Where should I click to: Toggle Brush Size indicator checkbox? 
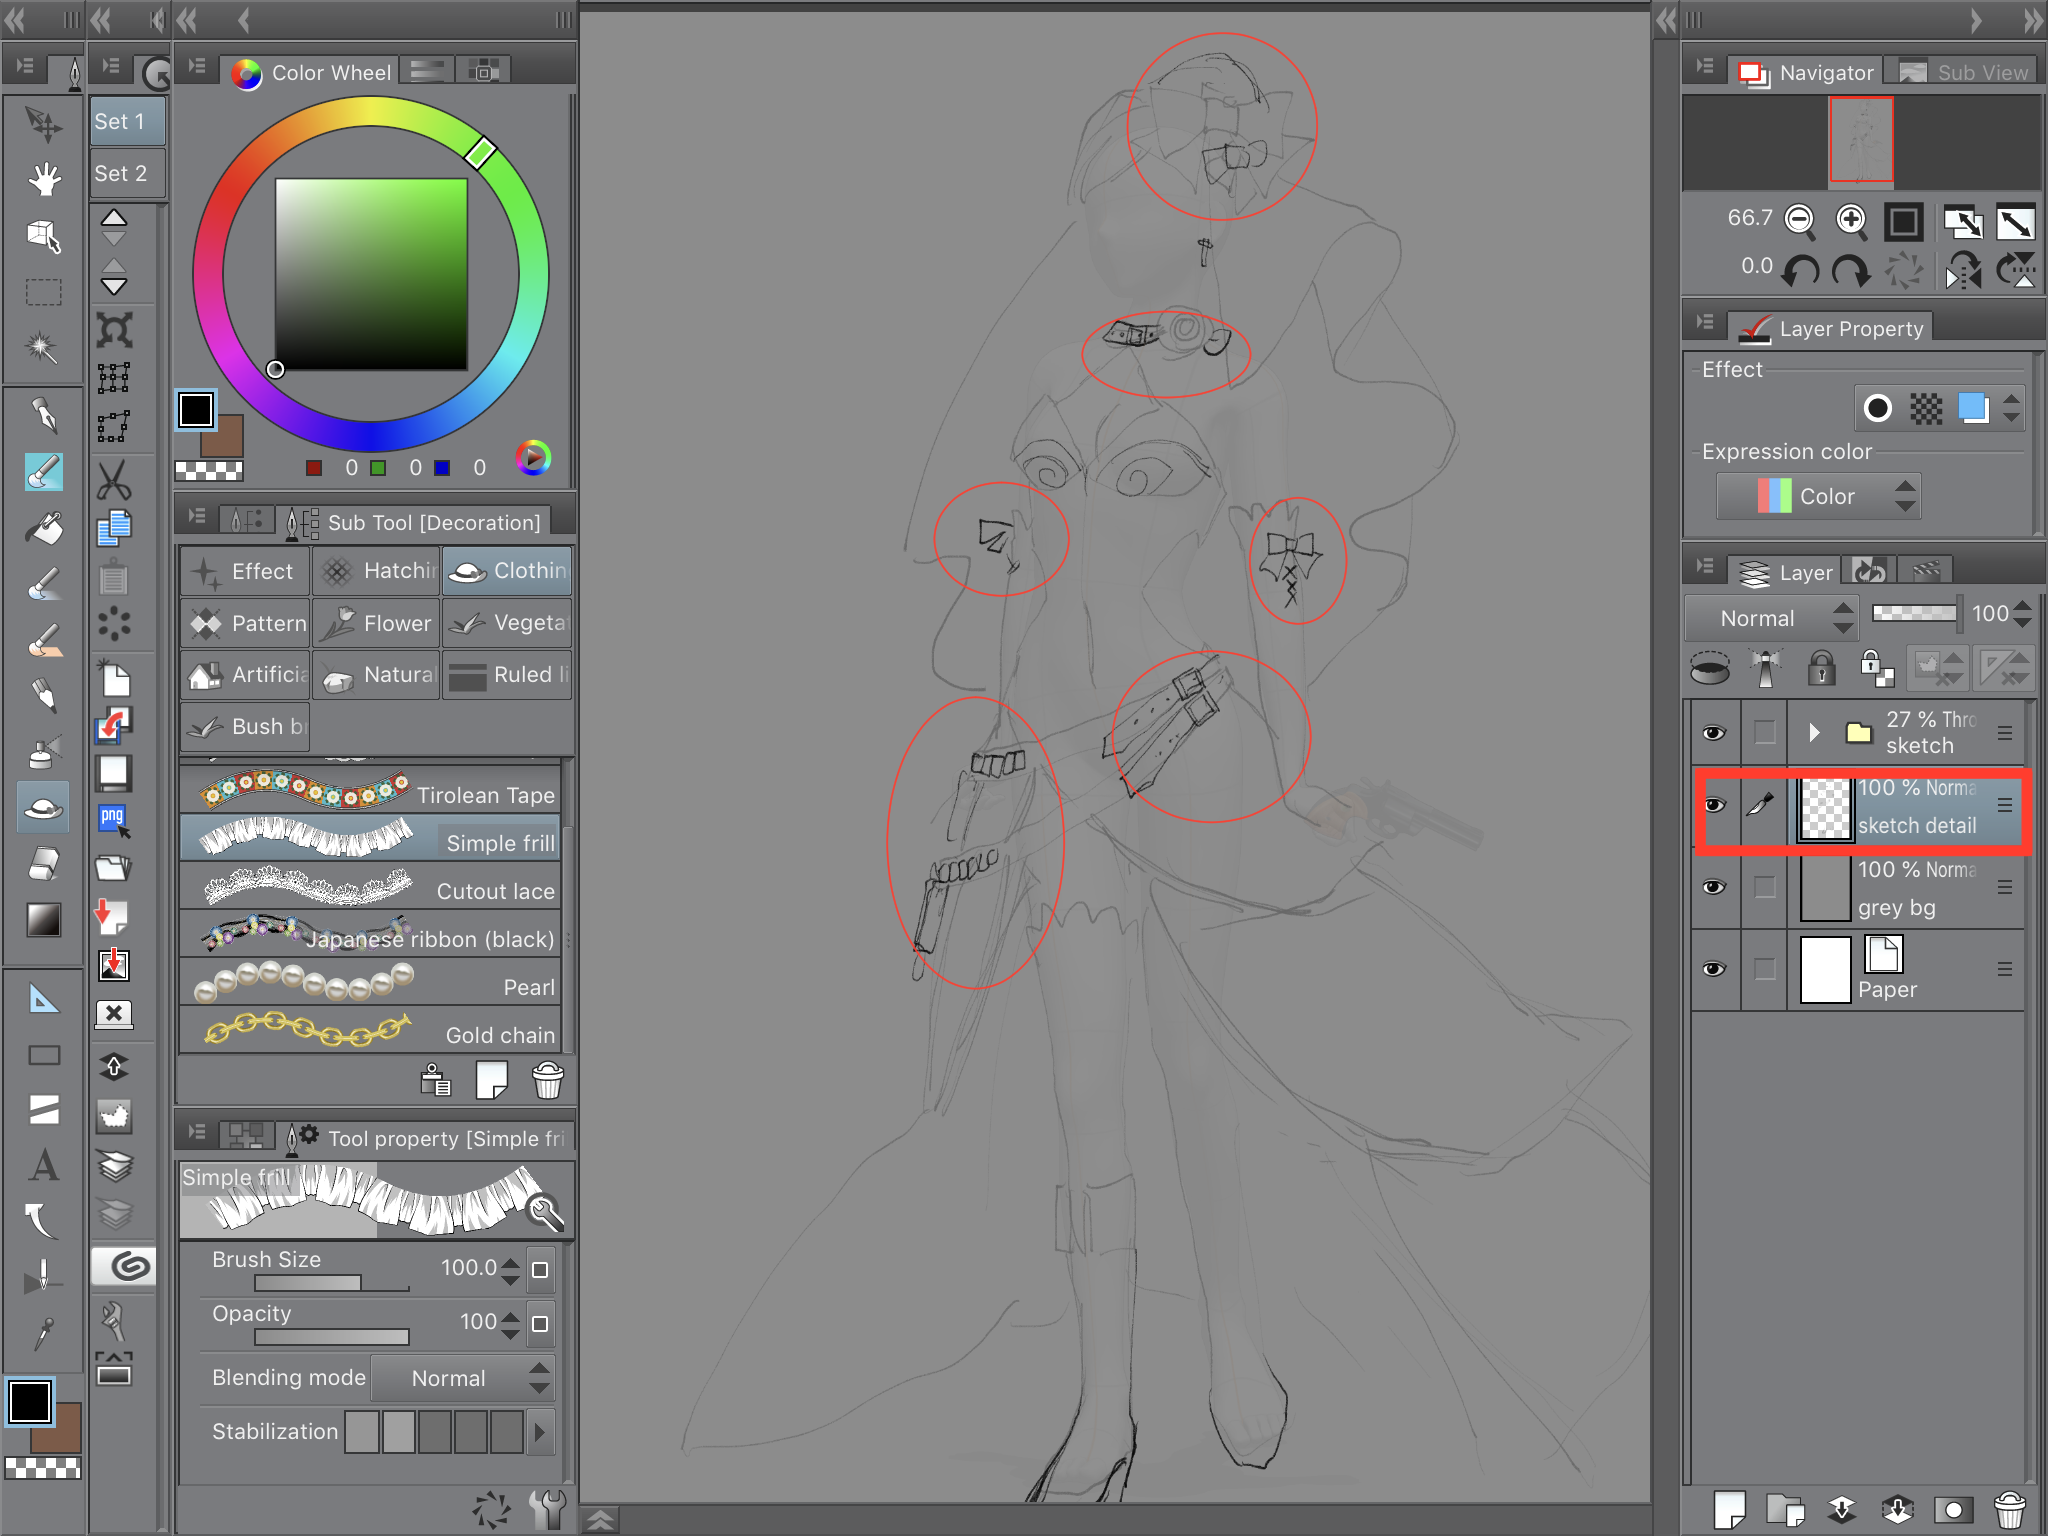click(x=540, y=1269)
